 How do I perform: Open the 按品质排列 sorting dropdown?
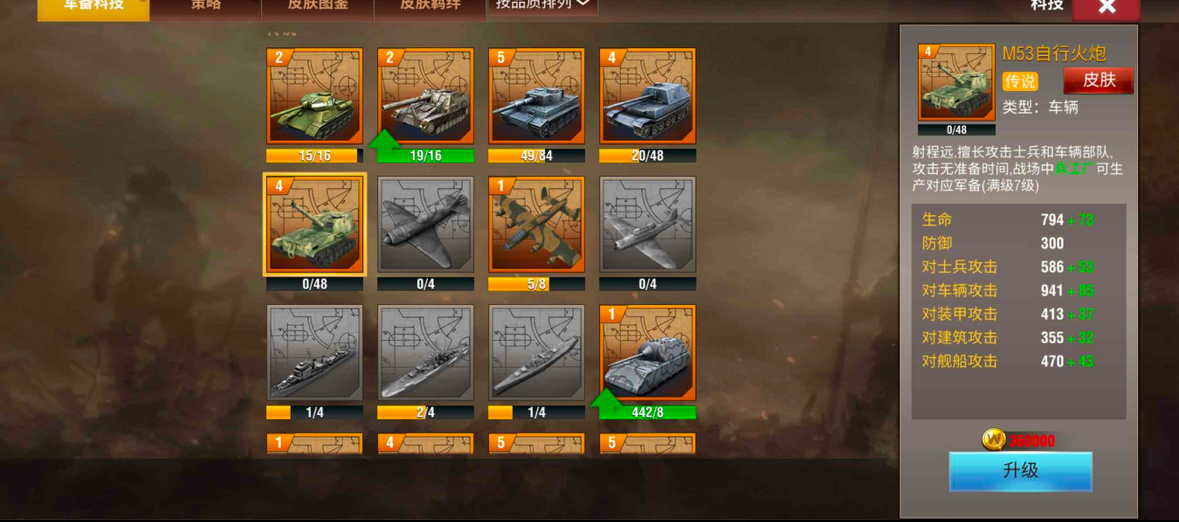543,6
